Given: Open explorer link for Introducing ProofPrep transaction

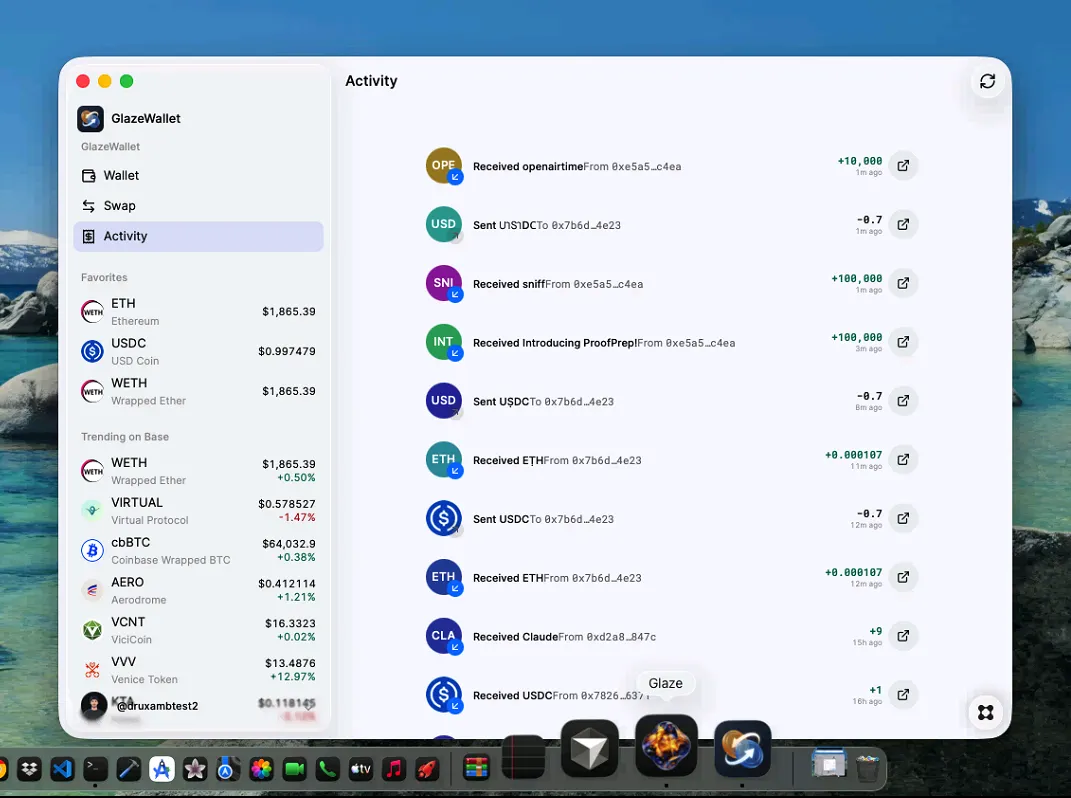Looking at the screenshot, I should pos(903,342).
